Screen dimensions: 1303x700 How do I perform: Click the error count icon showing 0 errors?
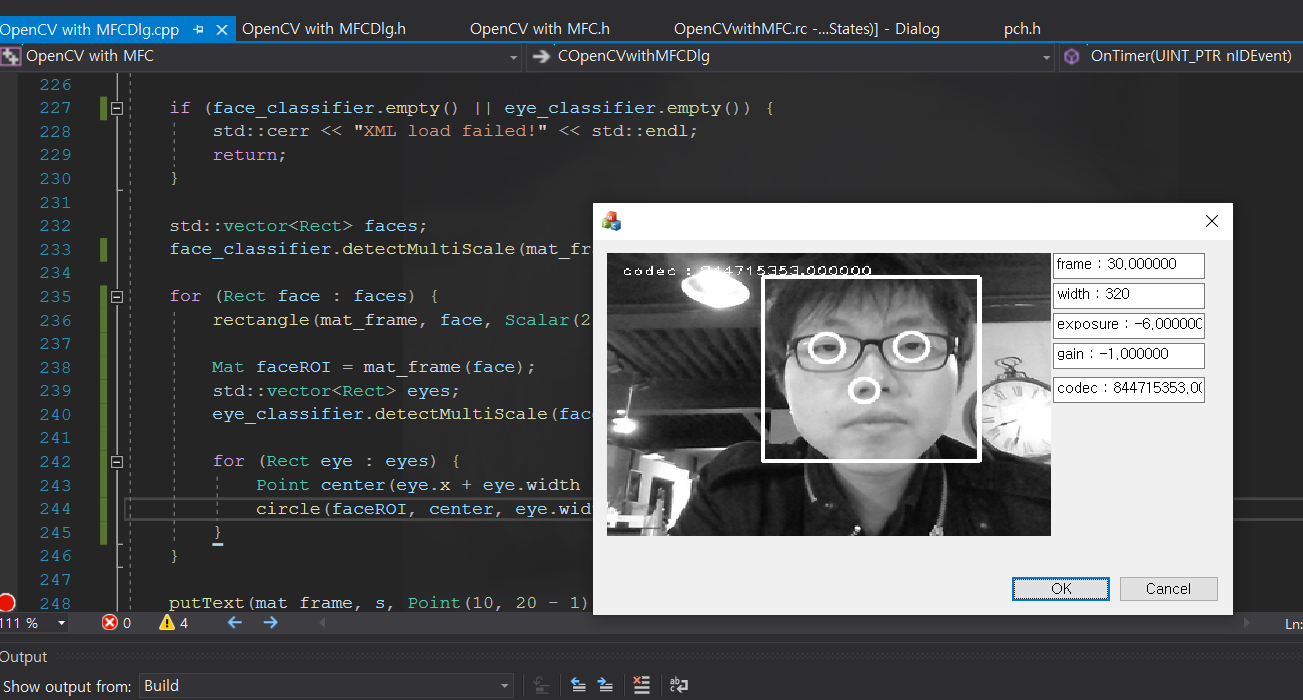coord(110,622)
